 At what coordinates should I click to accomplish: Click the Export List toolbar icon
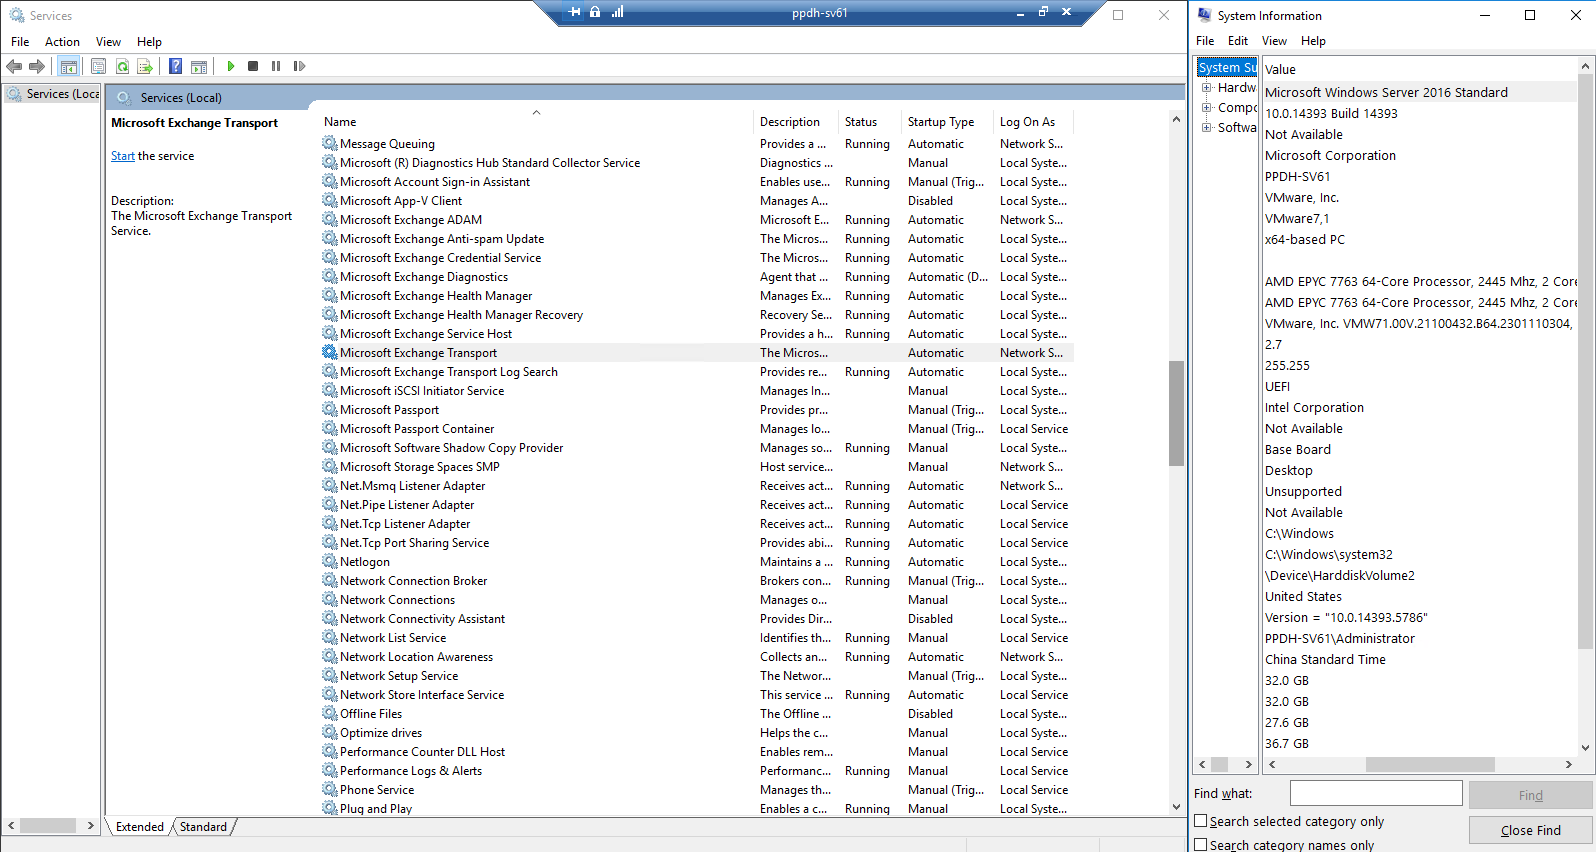pyautogui.click(x=145, y=66)
